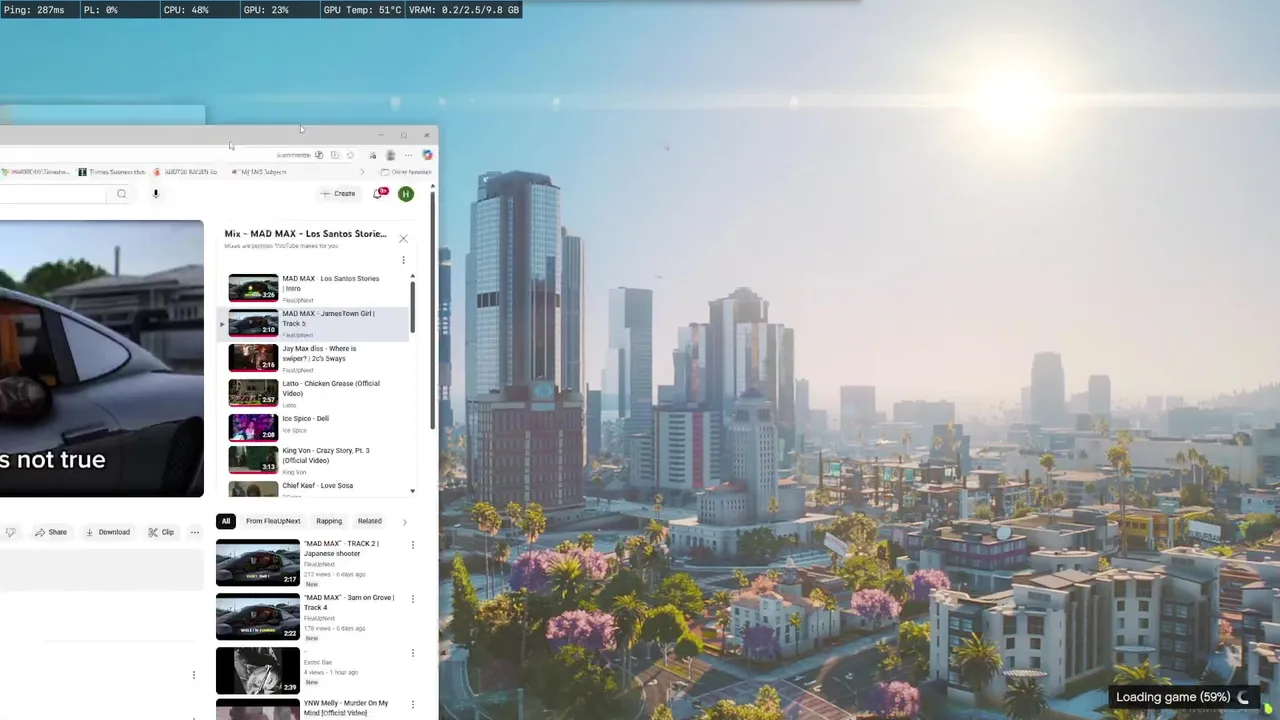Play MAD MAX Los Santos Stories Intro
Viewport: 1280px width, 720px height.
[314, 288]
